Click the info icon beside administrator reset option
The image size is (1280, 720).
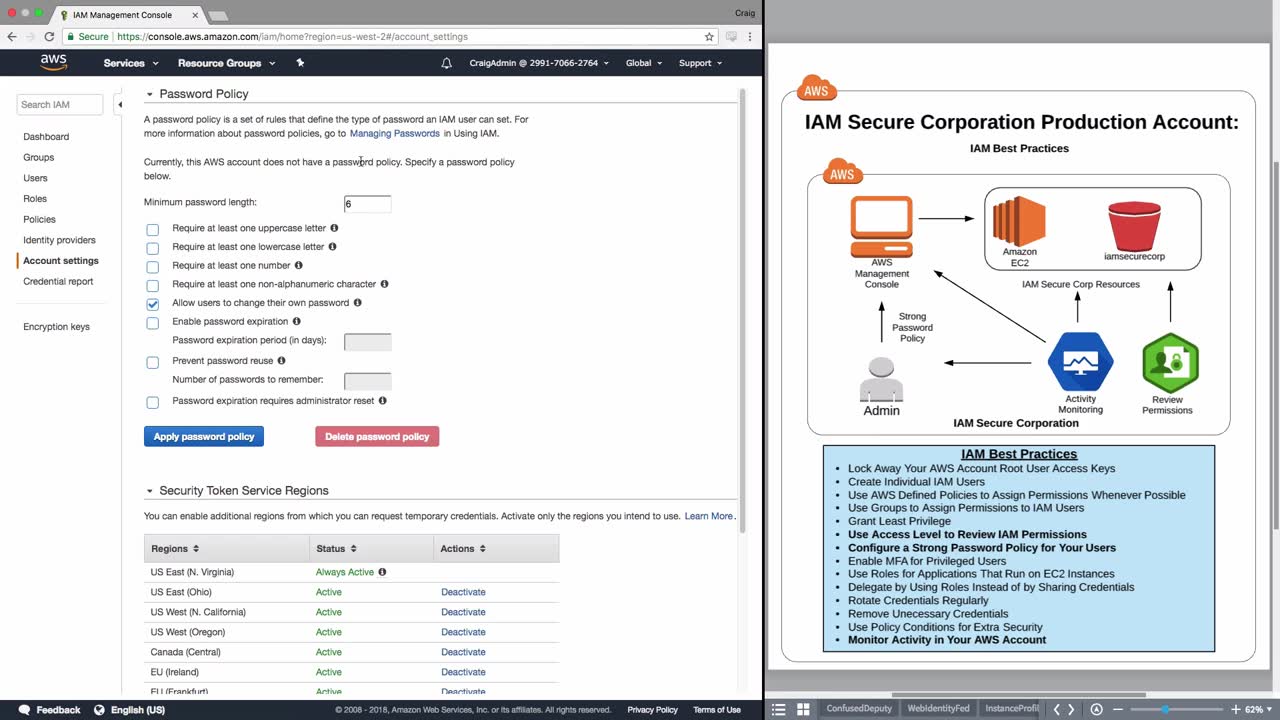382,400
